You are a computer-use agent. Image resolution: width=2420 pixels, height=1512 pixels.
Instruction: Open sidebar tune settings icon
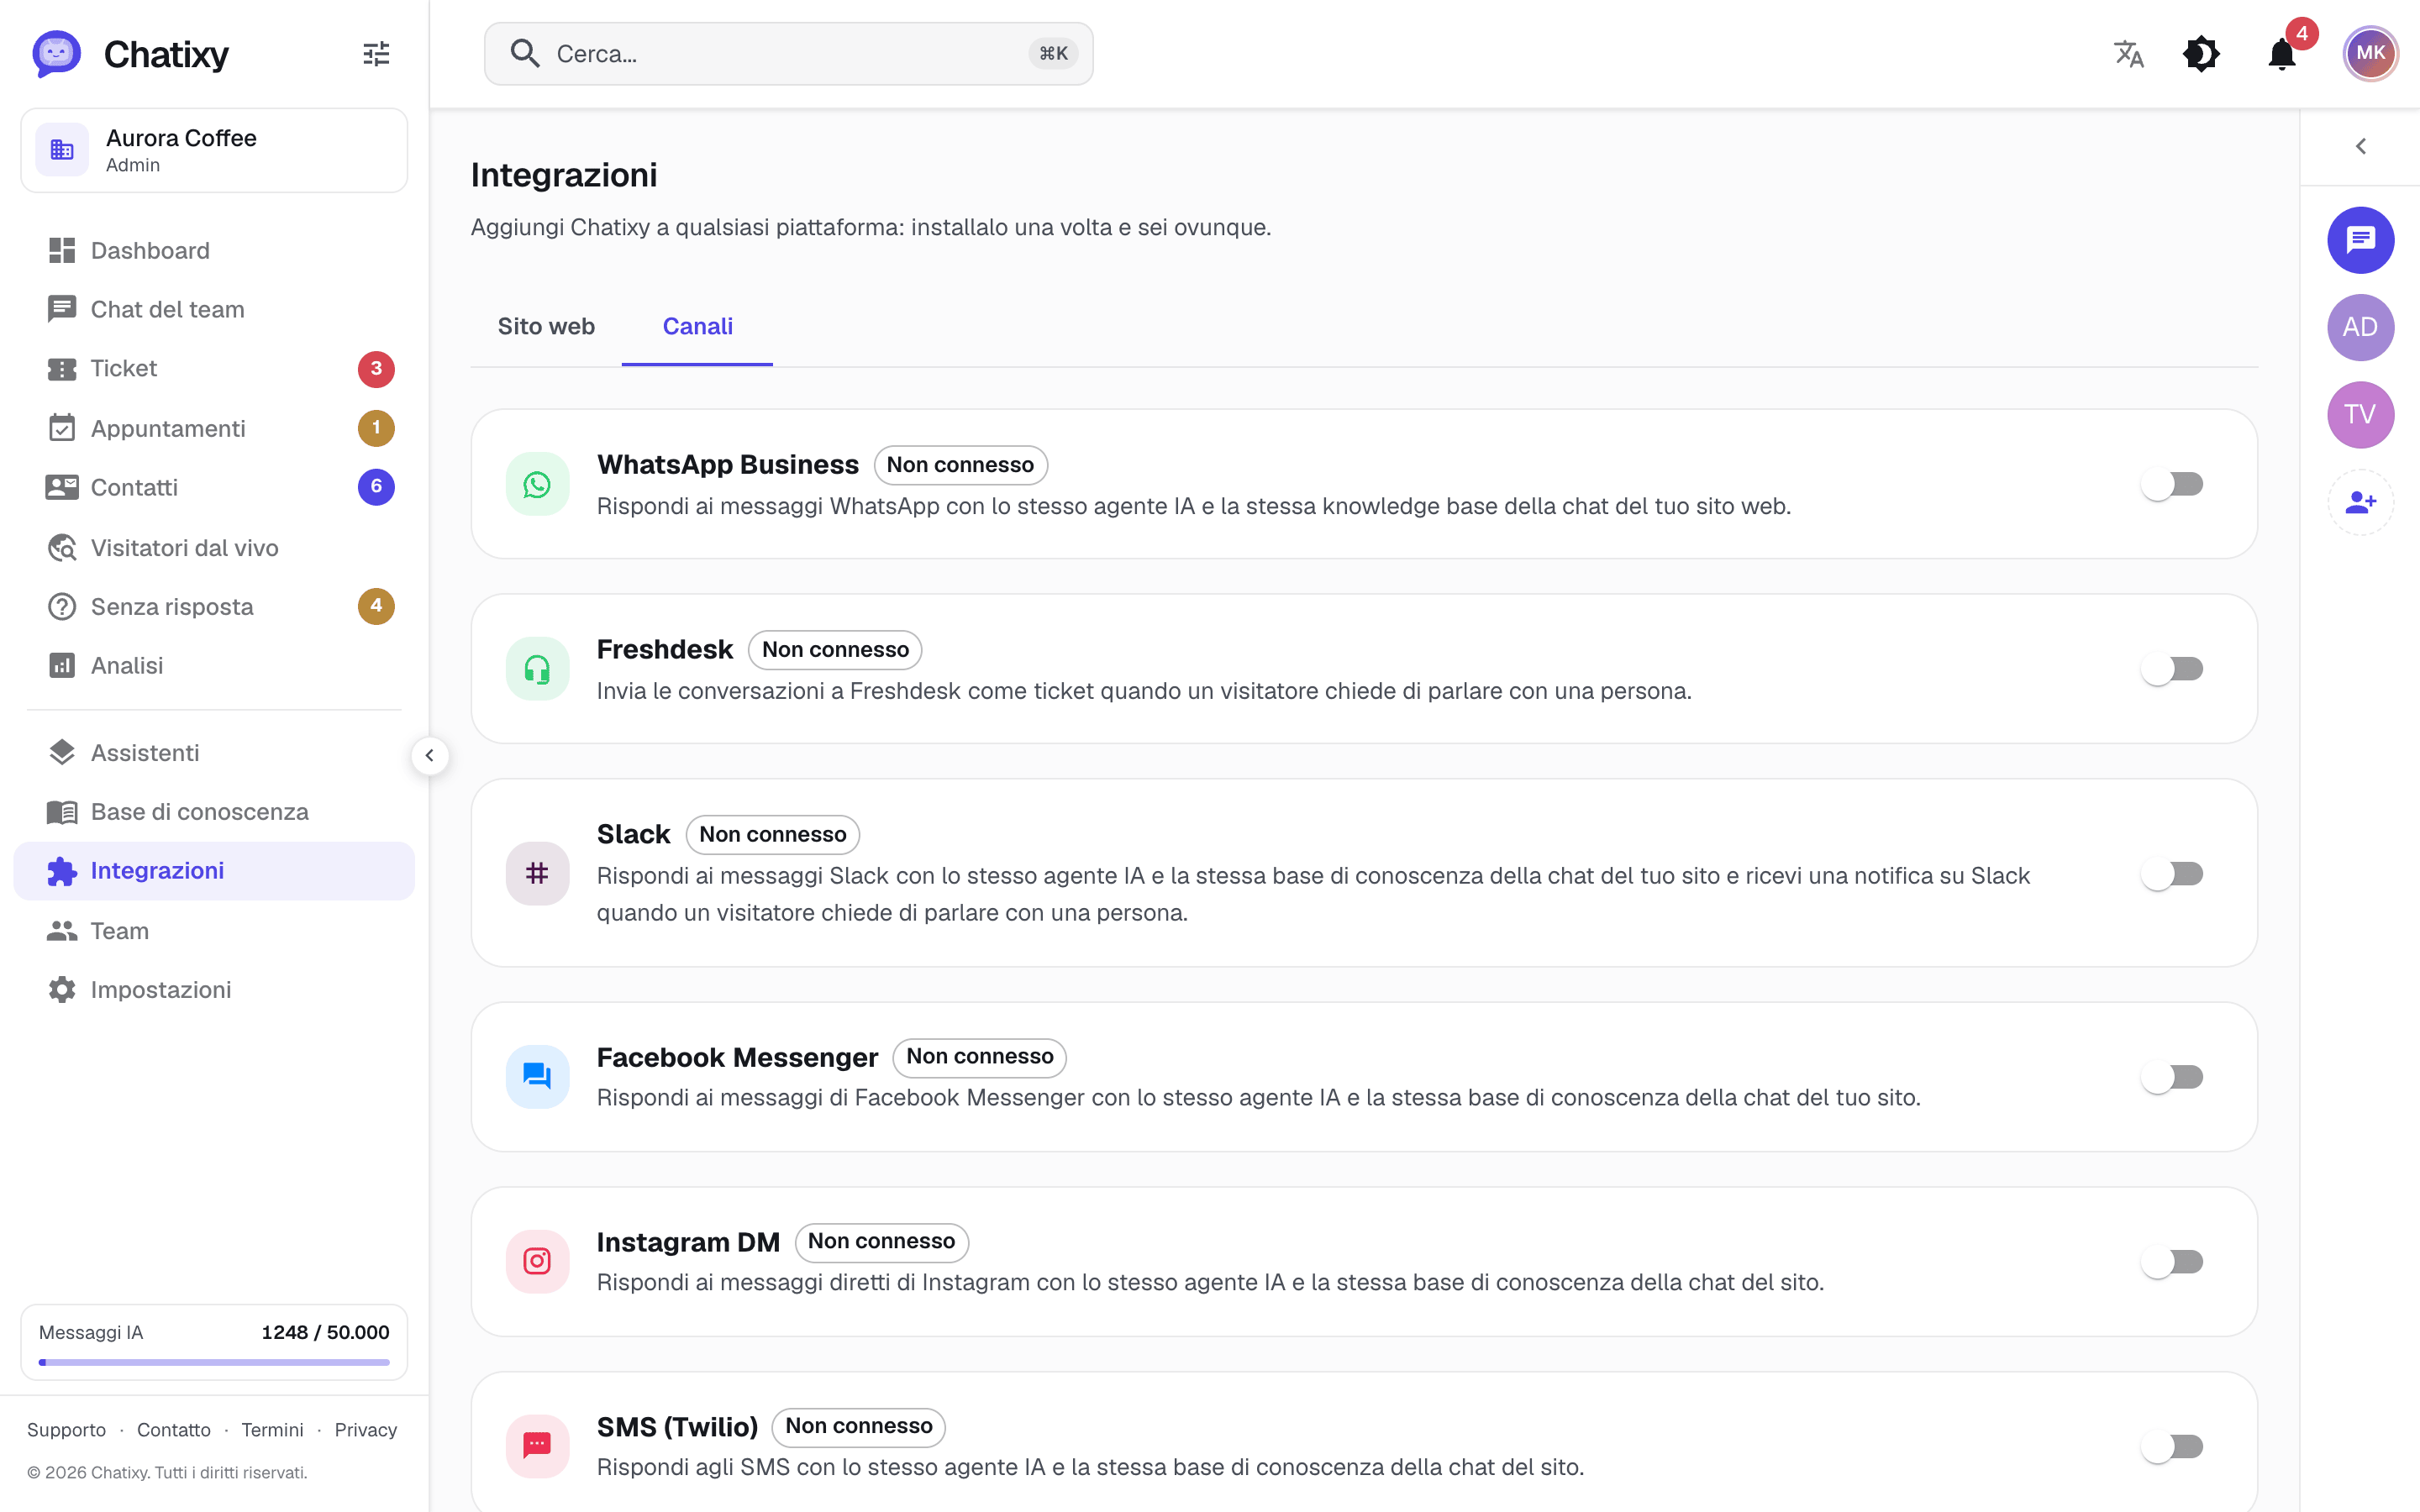(376, 53)
